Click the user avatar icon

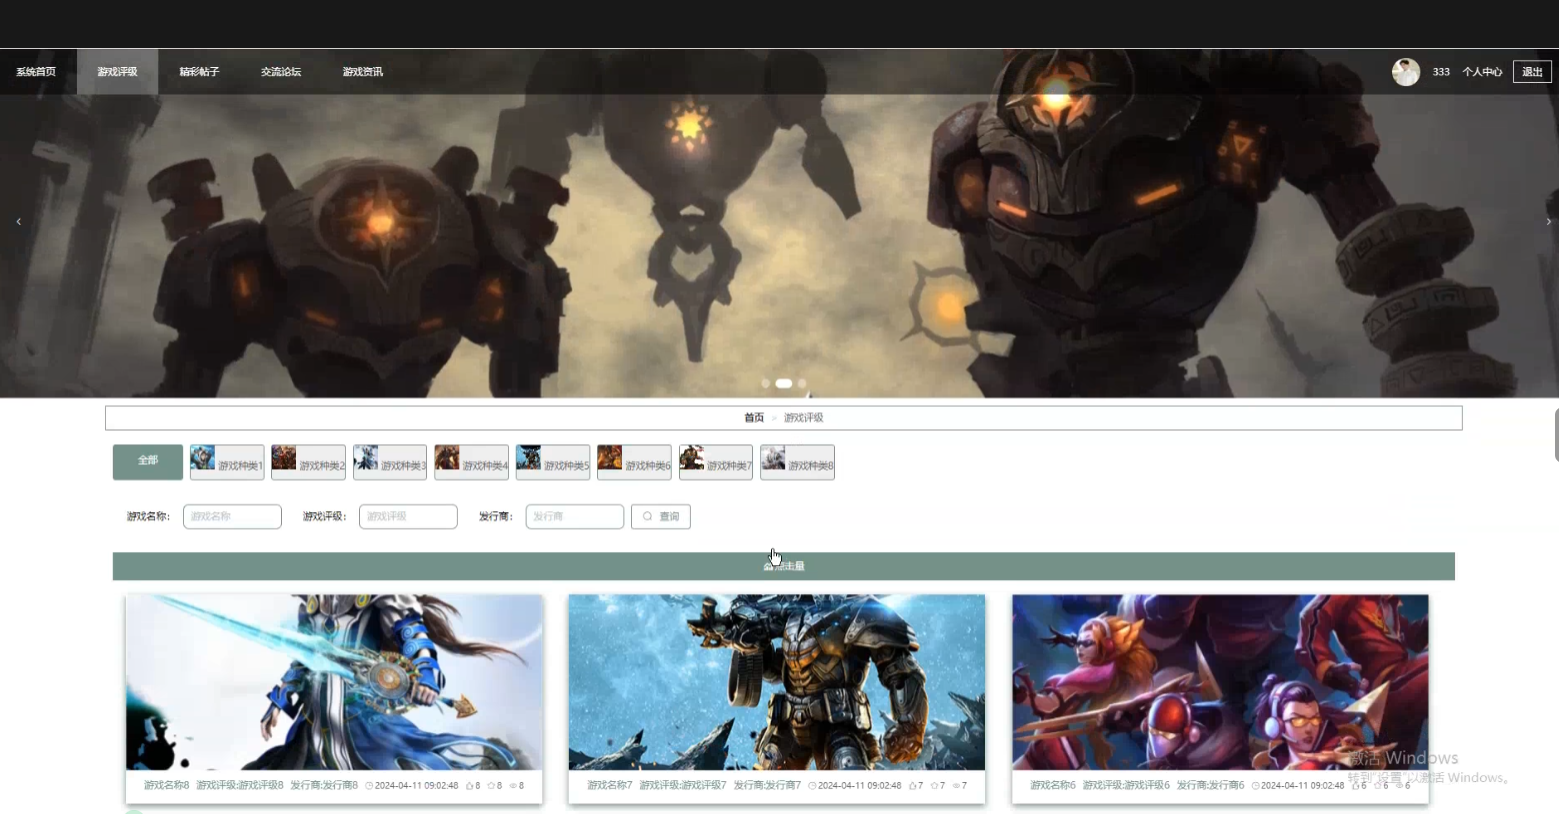pyautogui.click(x=1406, y=72)
